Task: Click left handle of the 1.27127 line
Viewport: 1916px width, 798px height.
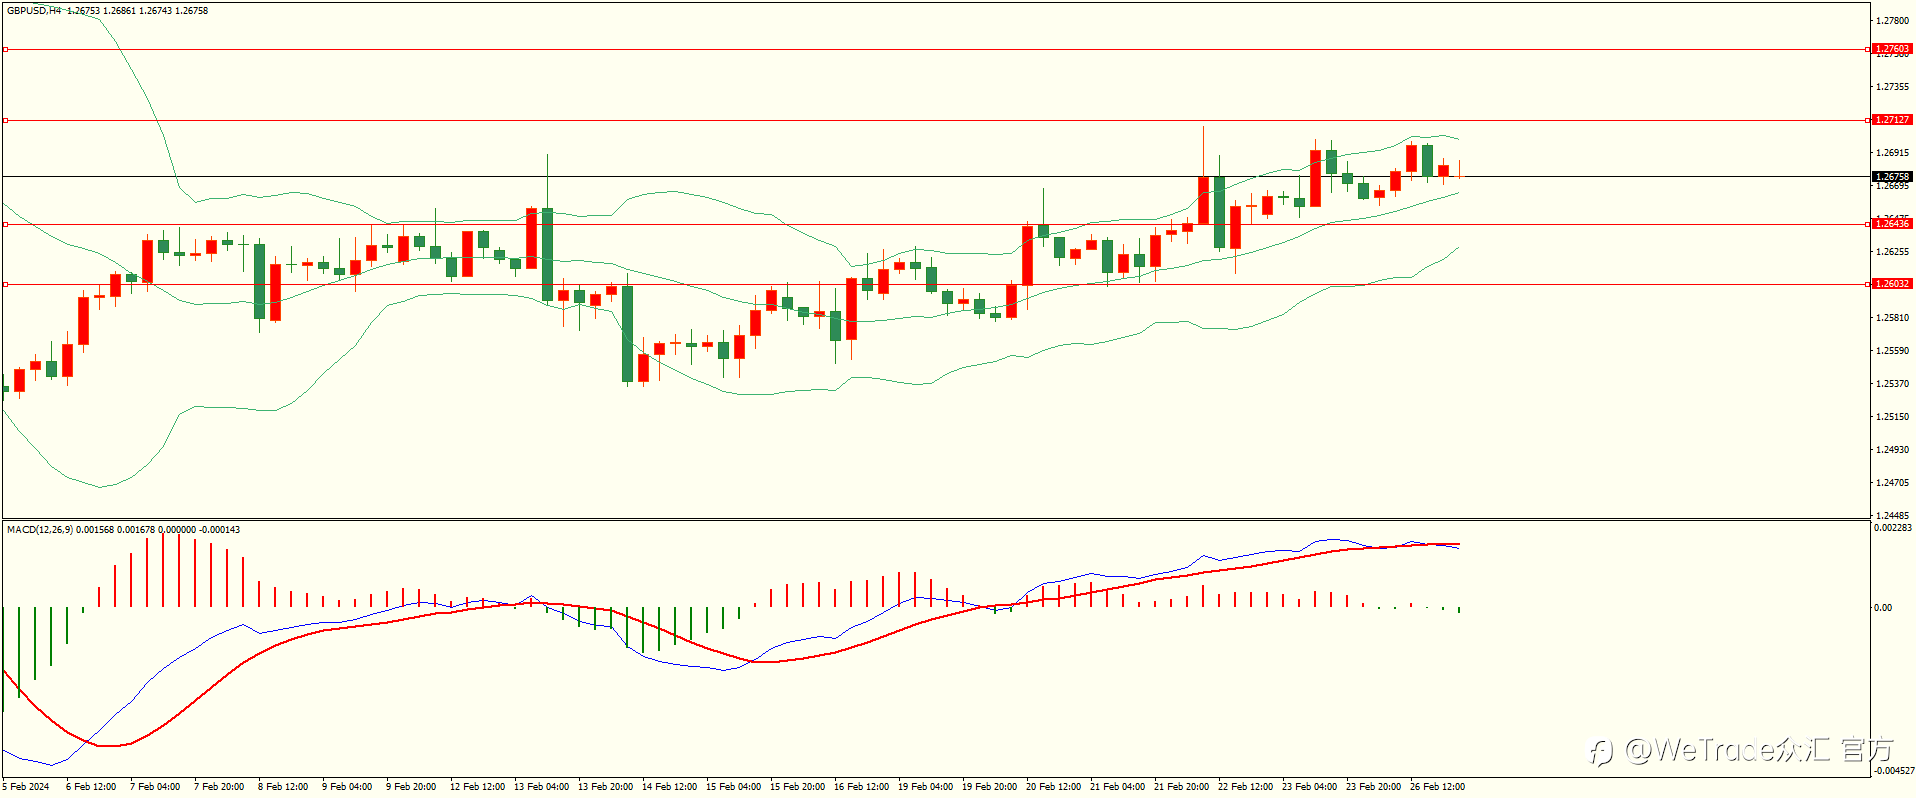Action: tap(5, 120)
